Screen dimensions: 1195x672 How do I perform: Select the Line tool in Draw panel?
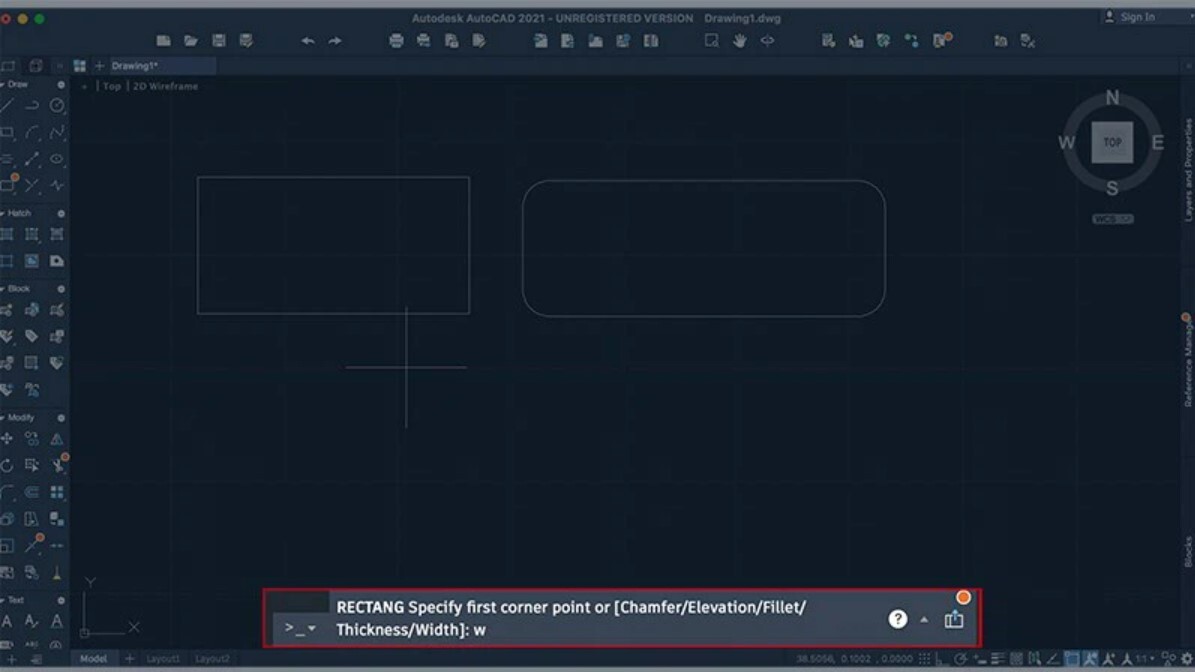pos(7,106)
